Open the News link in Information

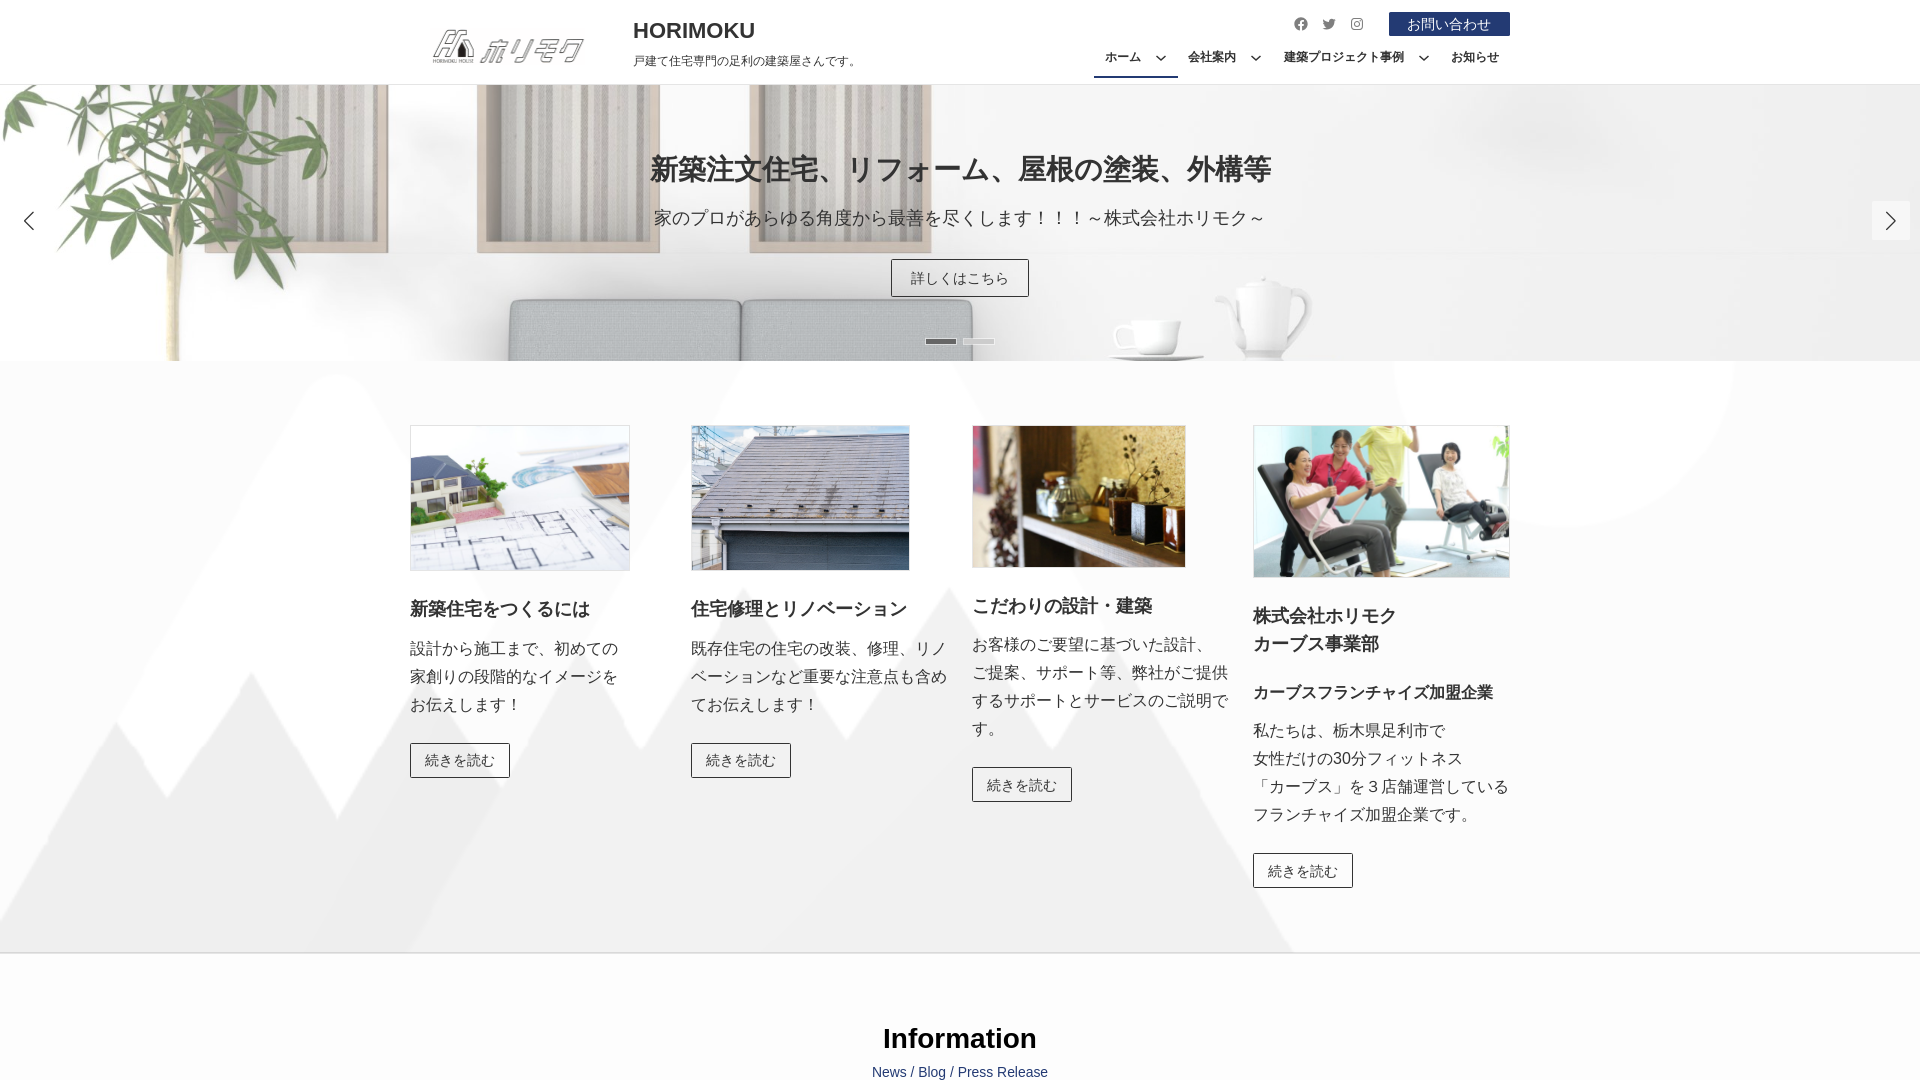889,1071
